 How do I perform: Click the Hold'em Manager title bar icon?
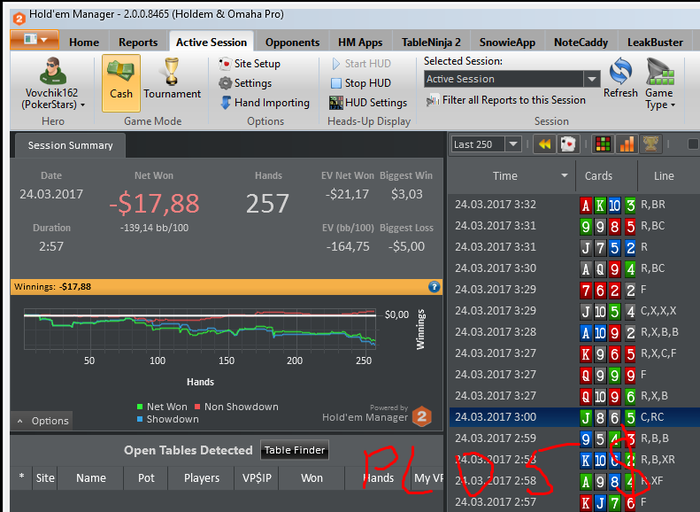[19, 18]
